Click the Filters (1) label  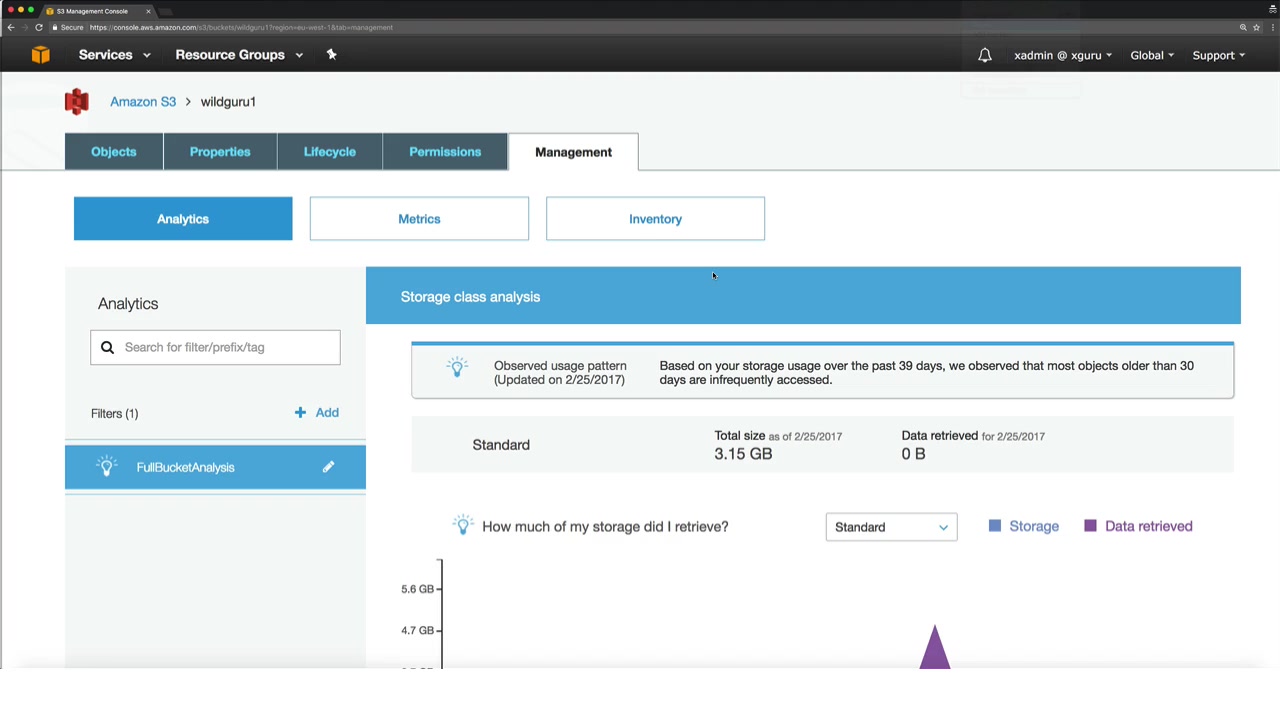pyautogui.click(x=114, y=413)
